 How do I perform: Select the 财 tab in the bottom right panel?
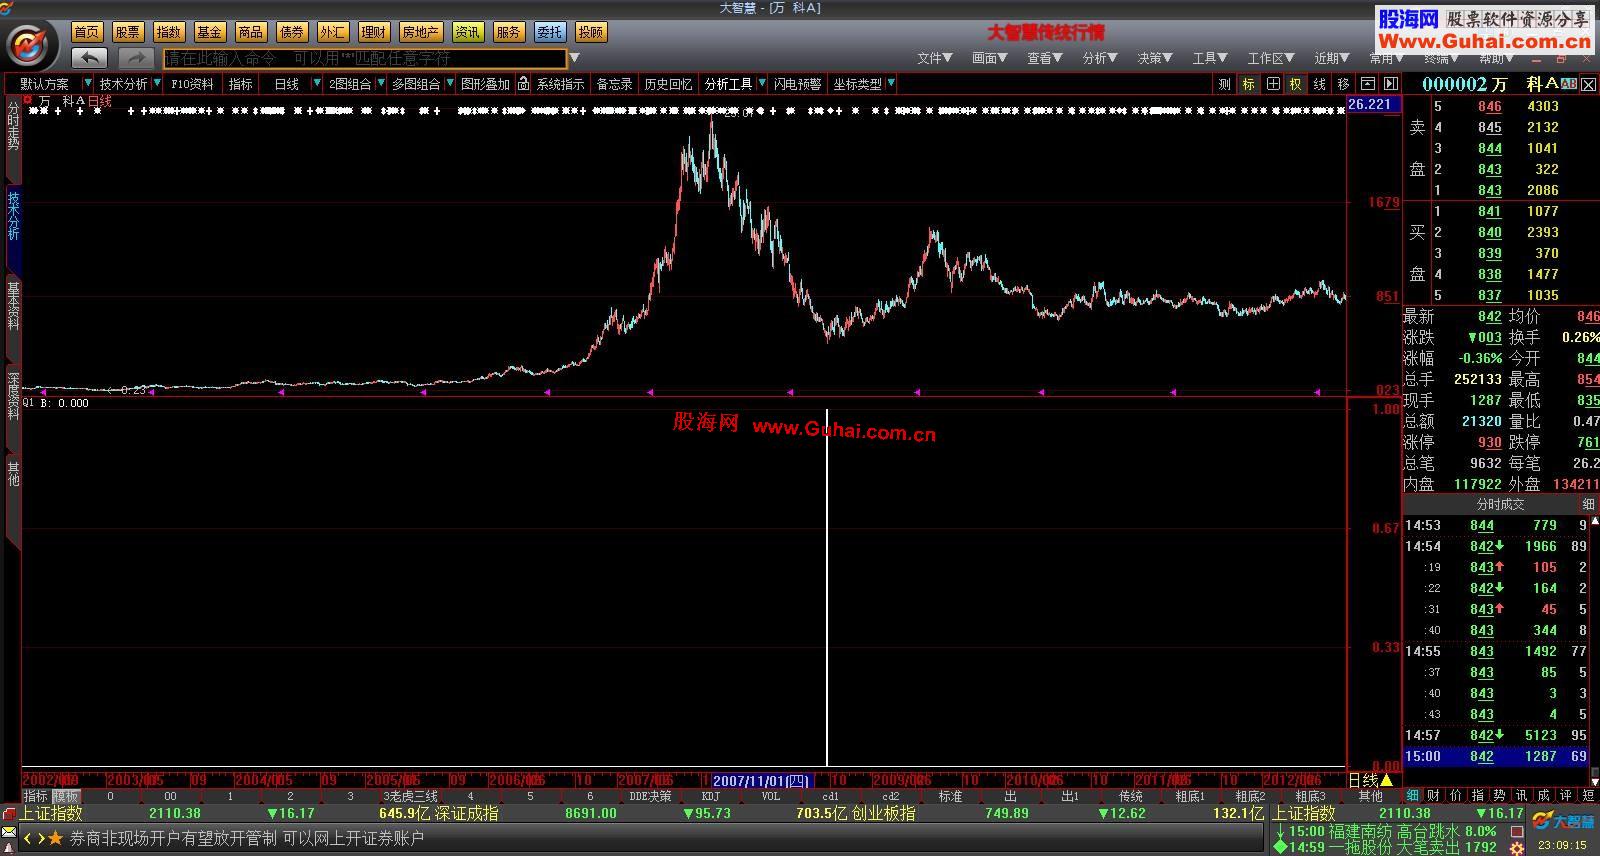click(1433, 795)
